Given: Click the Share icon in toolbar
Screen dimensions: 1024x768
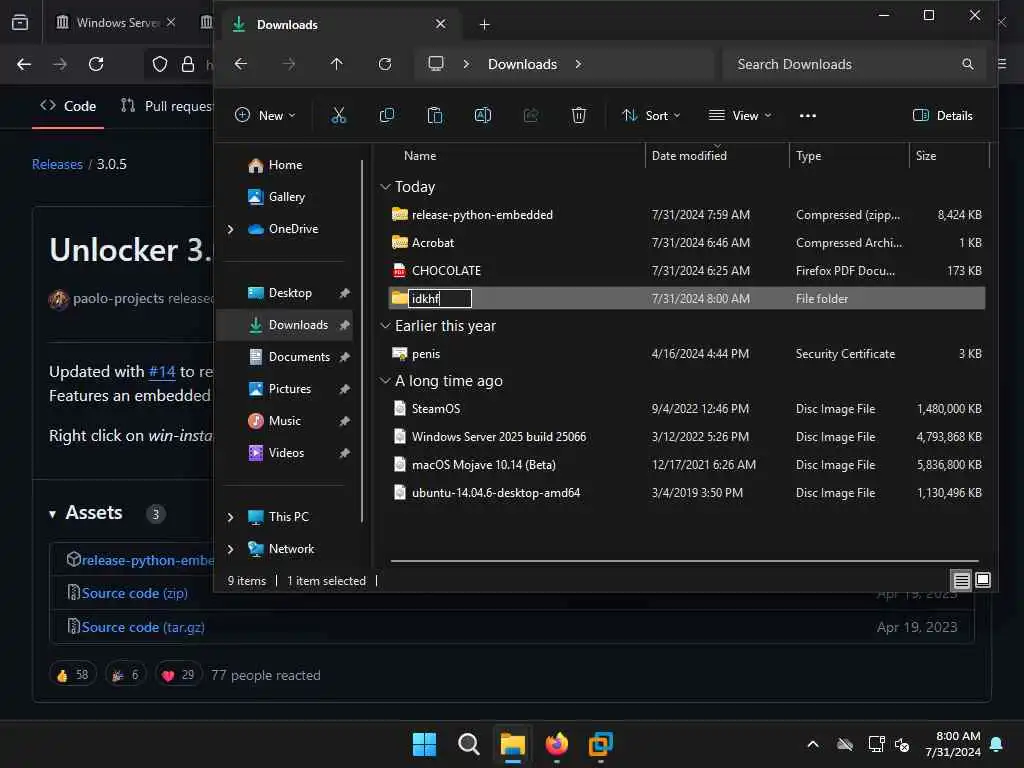Looking at the screenshot, I should point(531,116).
